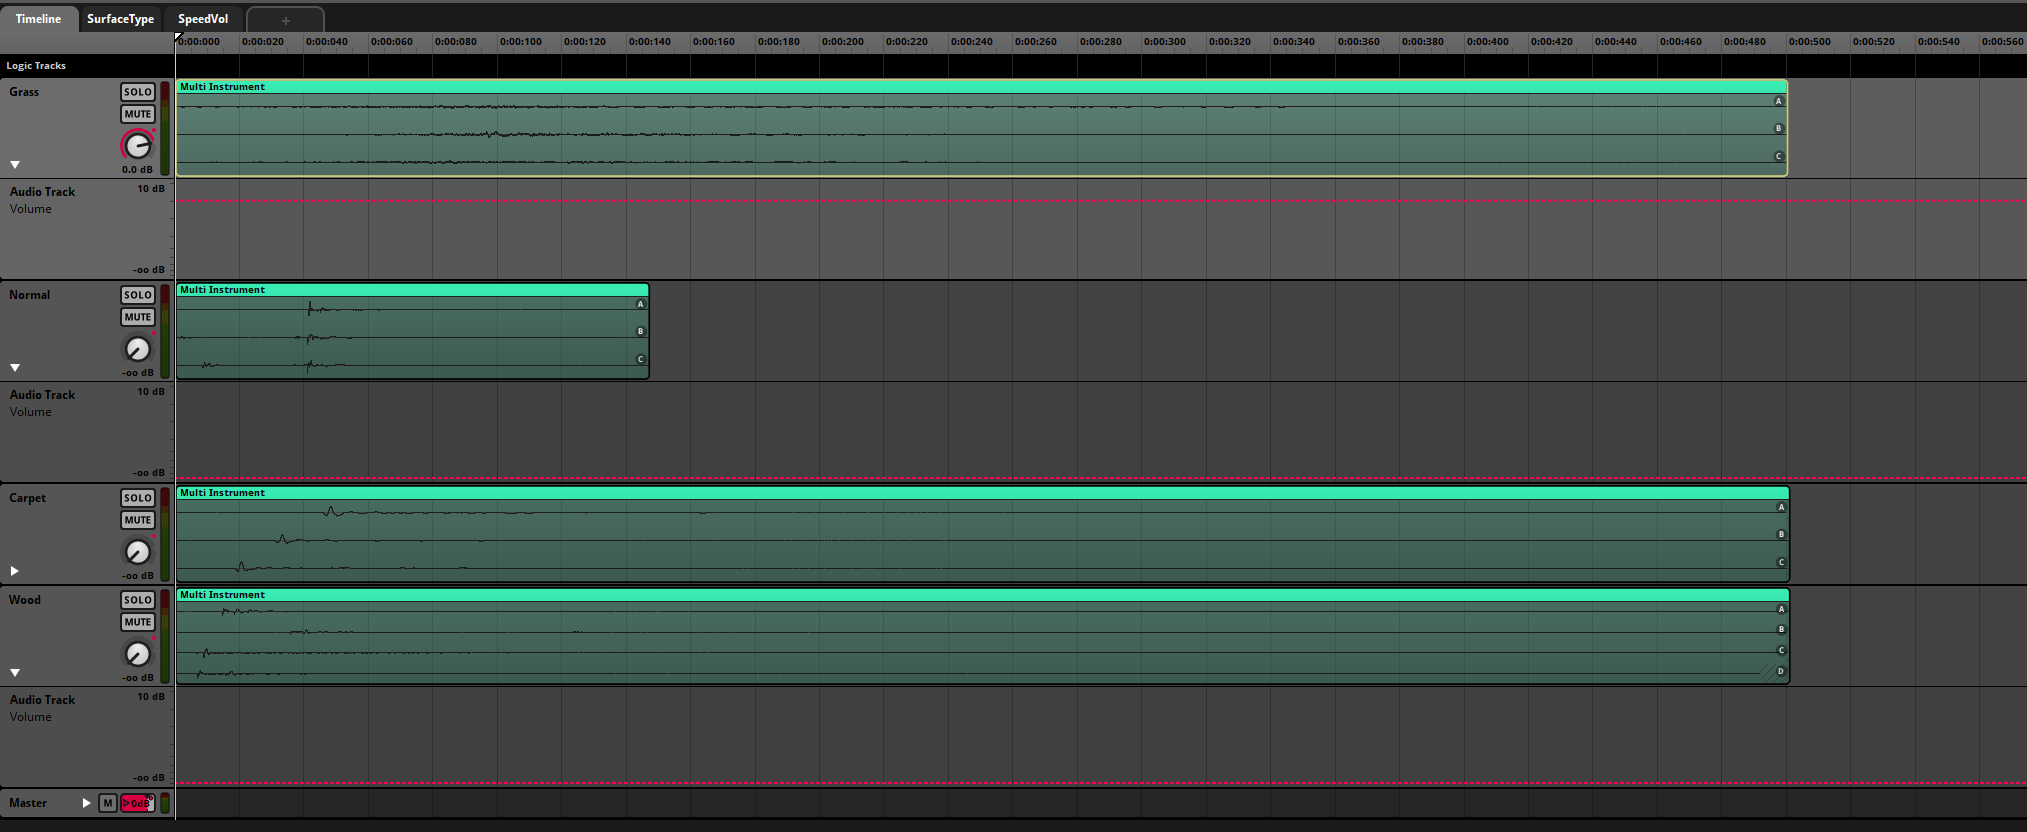
Task: Click playlist entry A on the Grass instrument
Action: pyautogui.click(x=1778, y=101)
